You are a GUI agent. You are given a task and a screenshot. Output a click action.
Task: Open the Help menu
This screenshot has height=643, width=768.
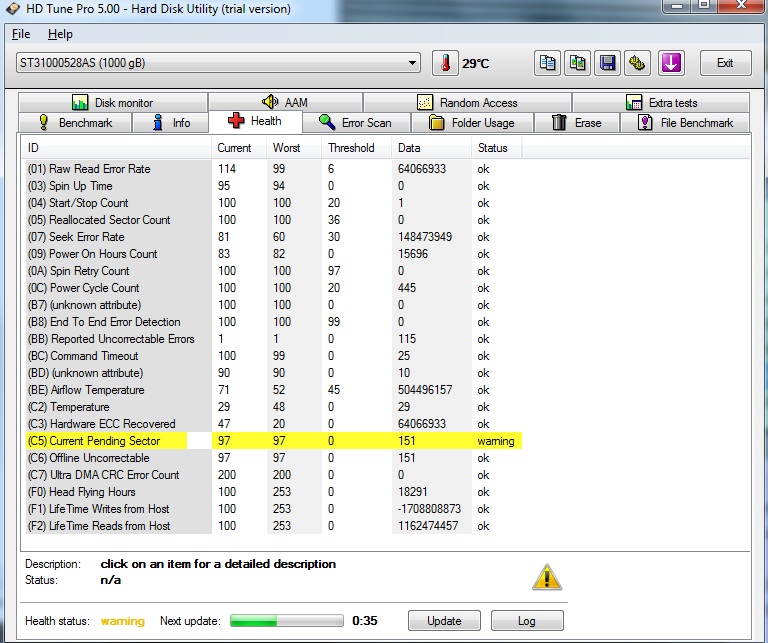click(x=60, y=34)
